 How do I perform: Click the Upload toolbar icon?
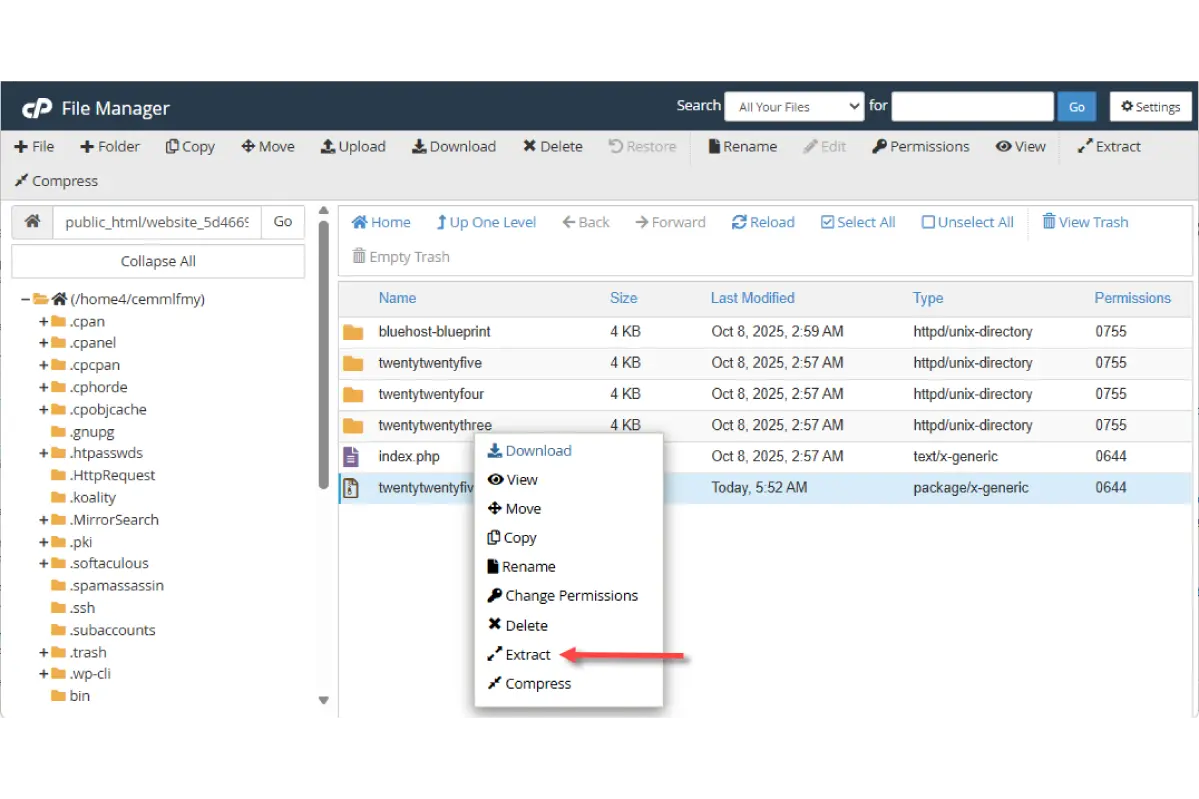point(328,146)
